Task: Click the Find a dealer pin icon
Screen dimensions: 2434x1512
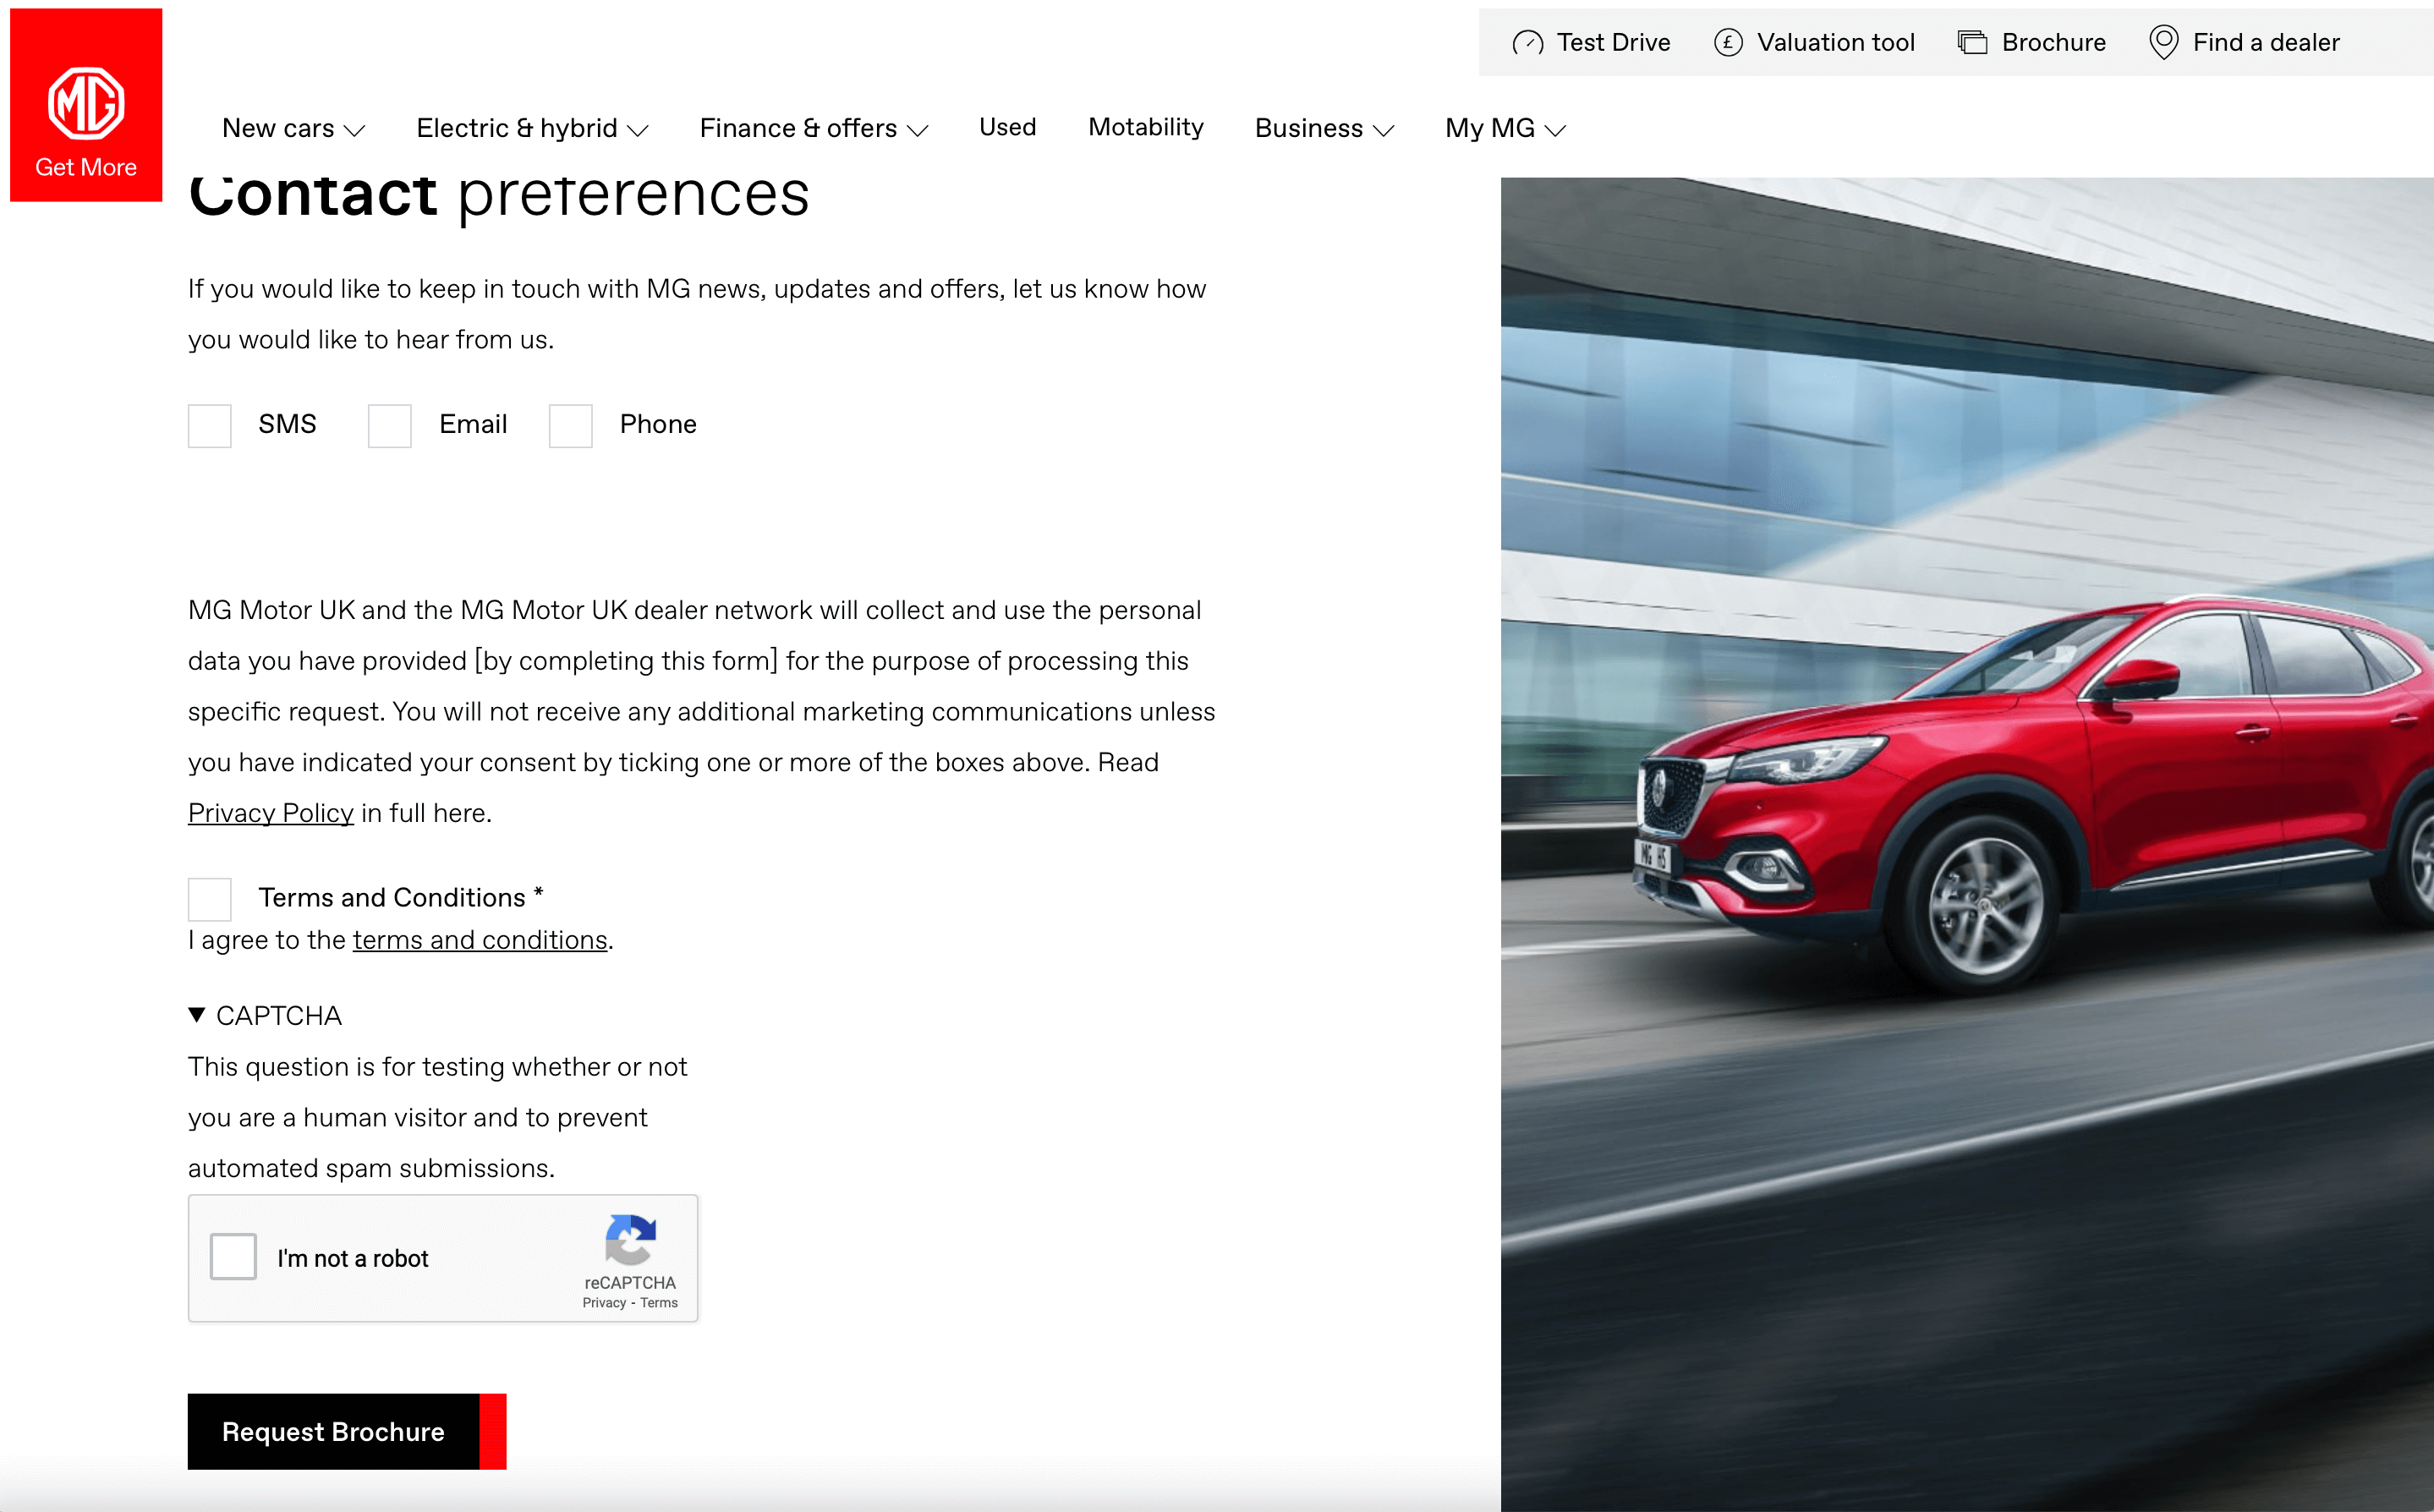Action: click(x=2163, y=43)
